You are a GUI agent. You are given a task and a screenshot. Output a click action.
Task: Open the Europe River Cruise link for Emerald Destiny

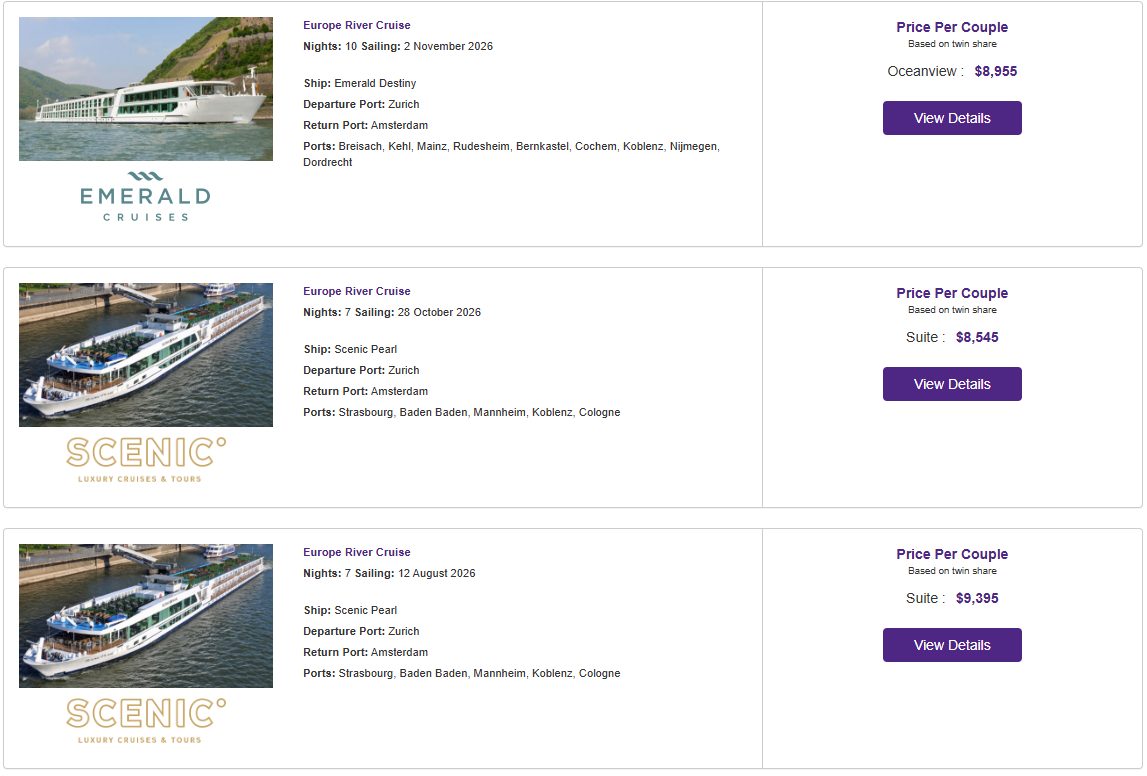(357, 25)
